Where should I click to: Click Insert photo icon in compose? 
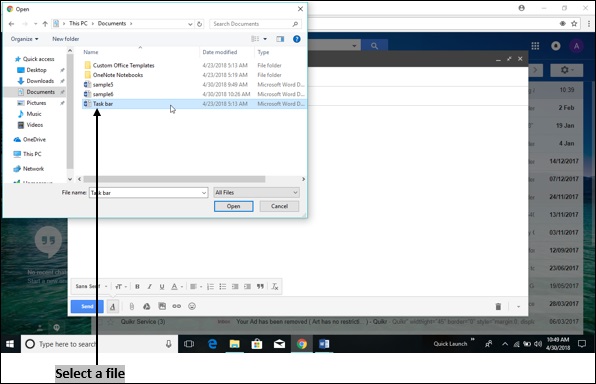pos(162,306)
